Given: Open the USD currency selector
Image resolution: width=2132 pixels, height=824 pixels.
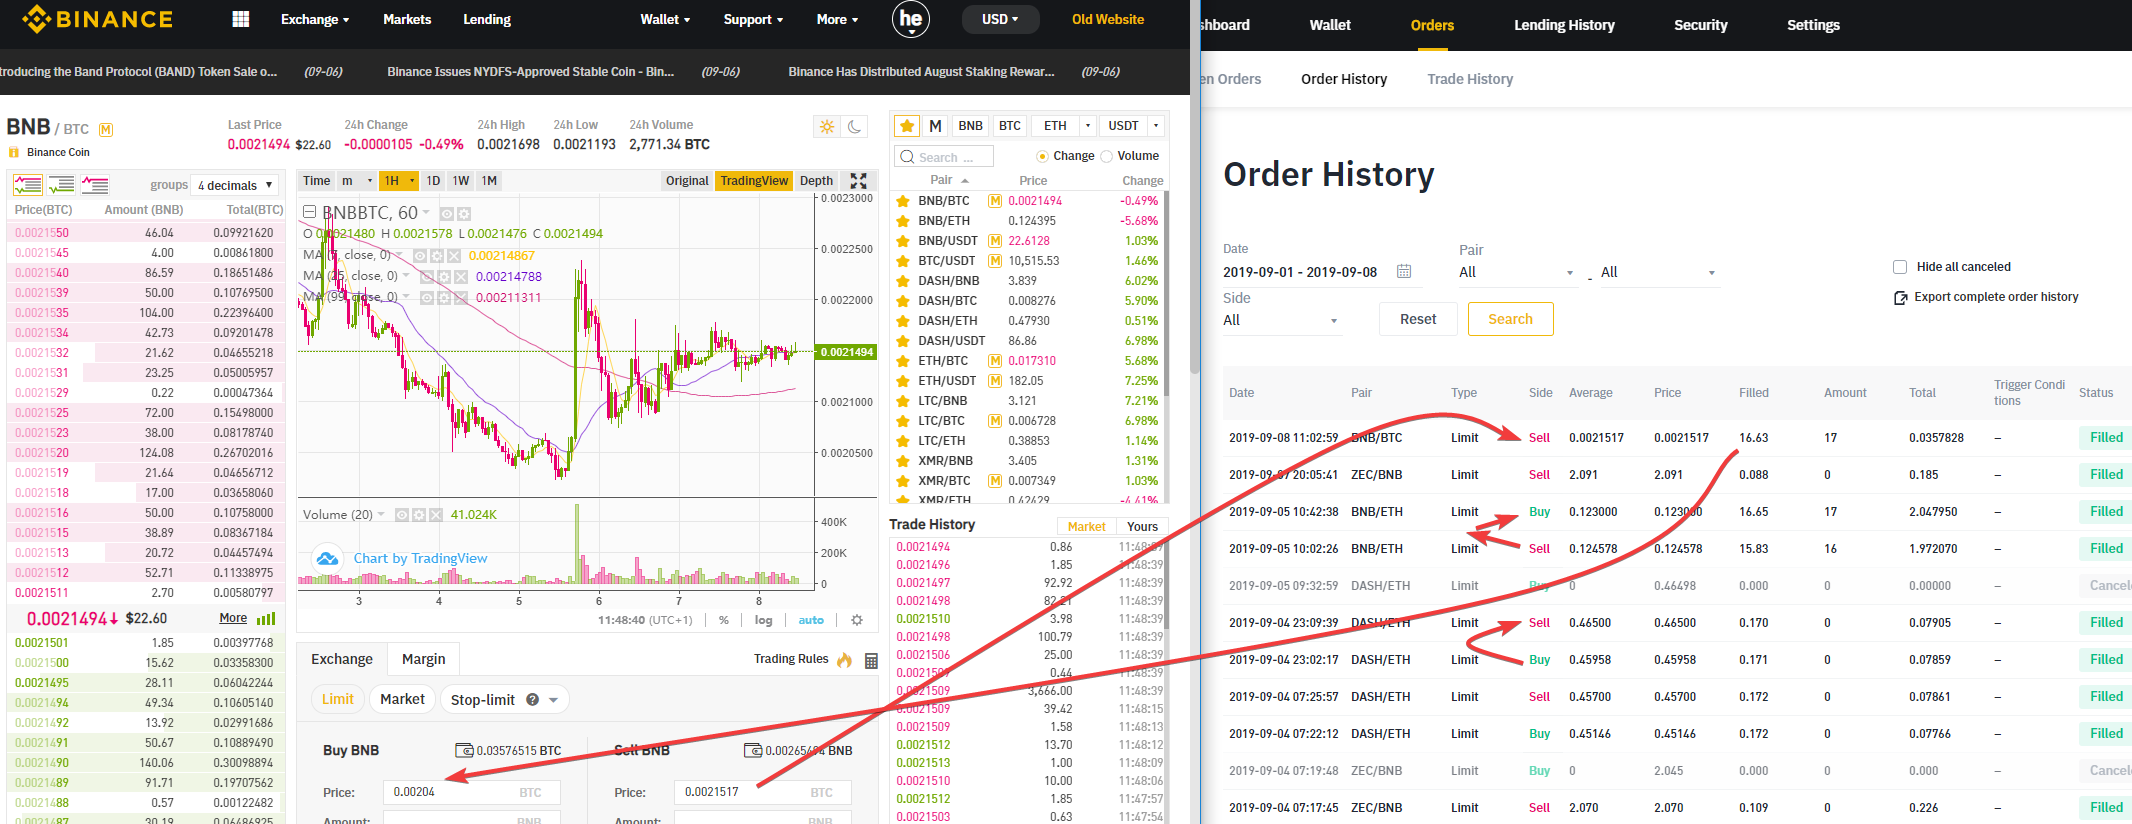Looking at the screenshot, I should coord(1000,19).
